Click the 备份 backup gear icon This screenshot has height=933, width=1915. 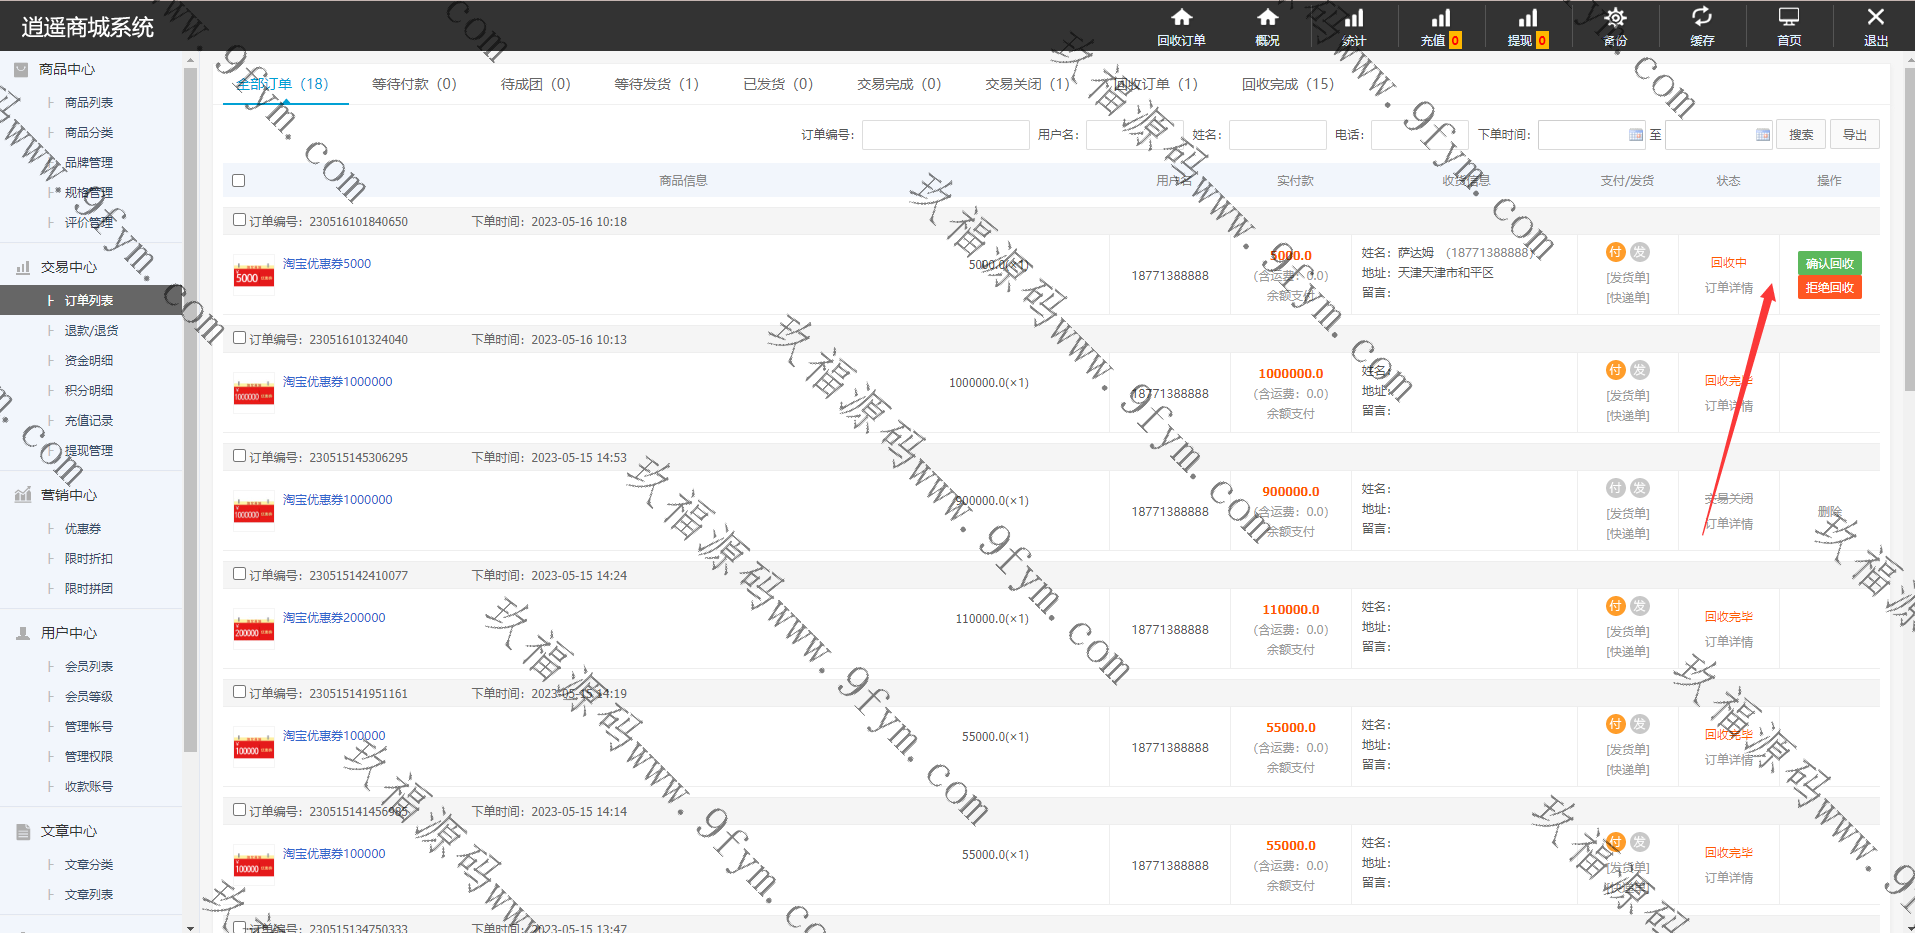coord(1615,27)
